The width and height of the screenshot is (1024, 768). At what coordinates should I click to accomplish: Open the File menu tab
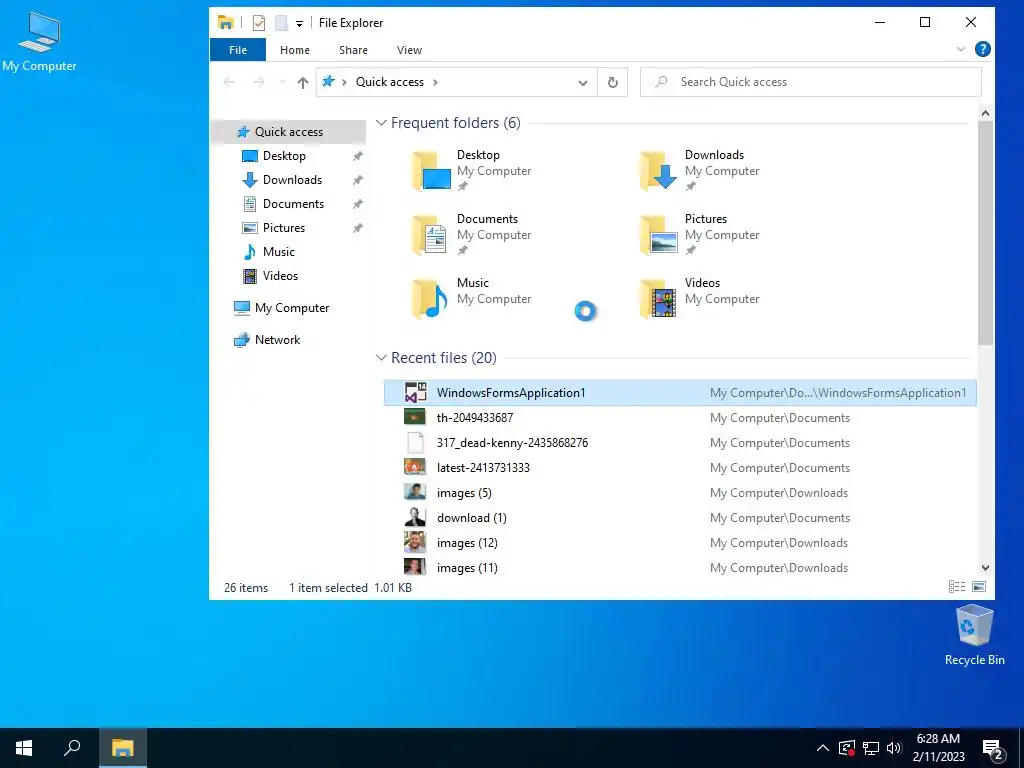click(x=238, y=50)
